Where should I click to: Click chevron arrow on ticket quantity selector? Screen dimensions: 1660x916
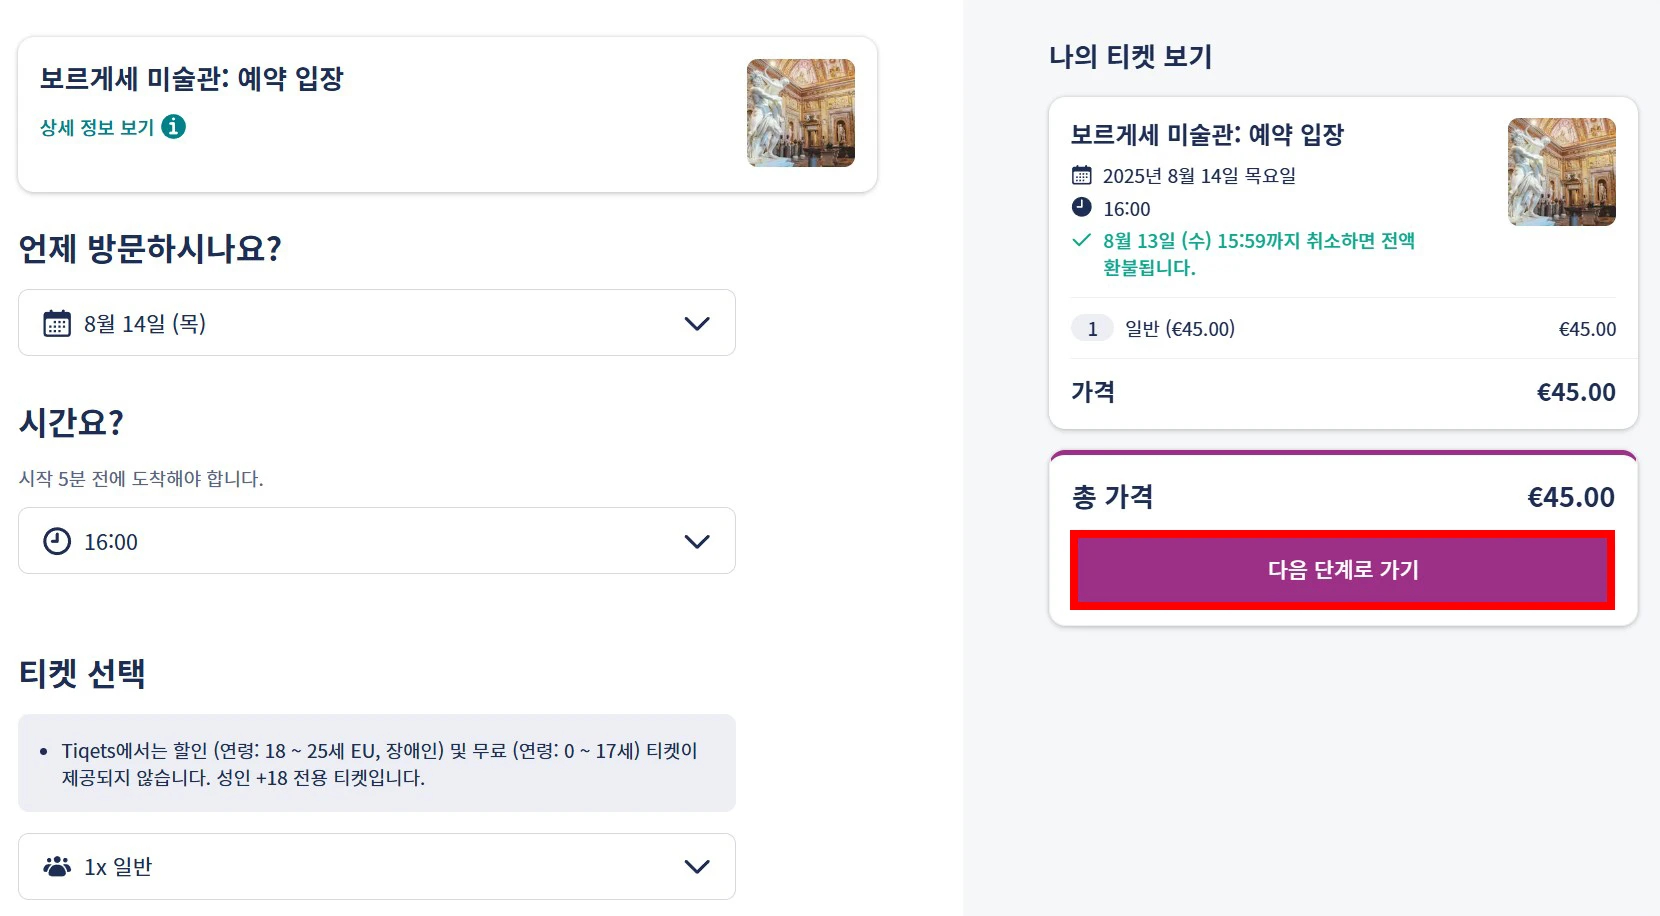(697, 867)
